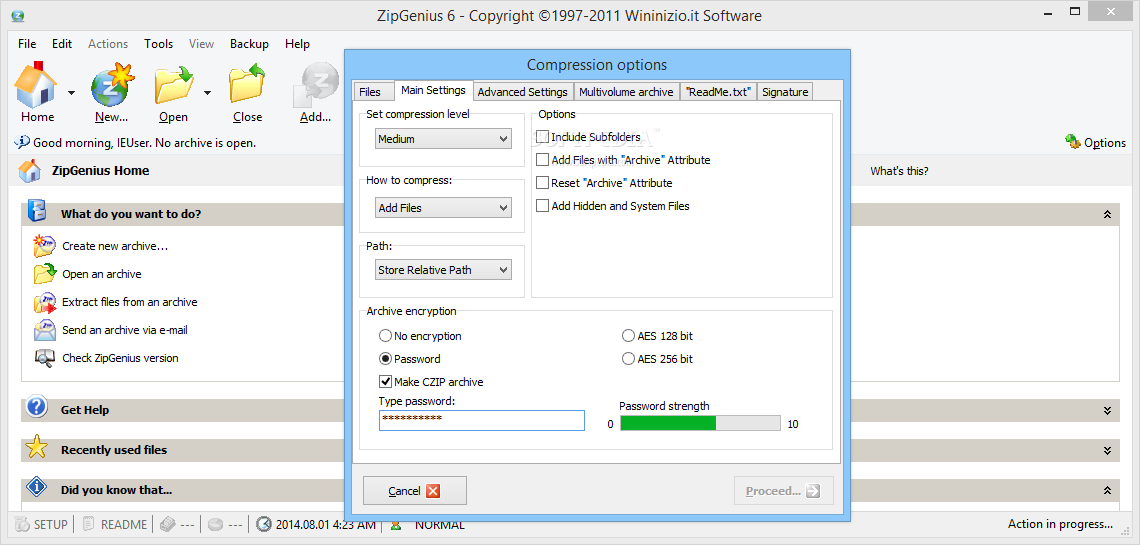The image size is (1140, 545).
Task: Click the What do you want to do icon
Action: (37, 211)
